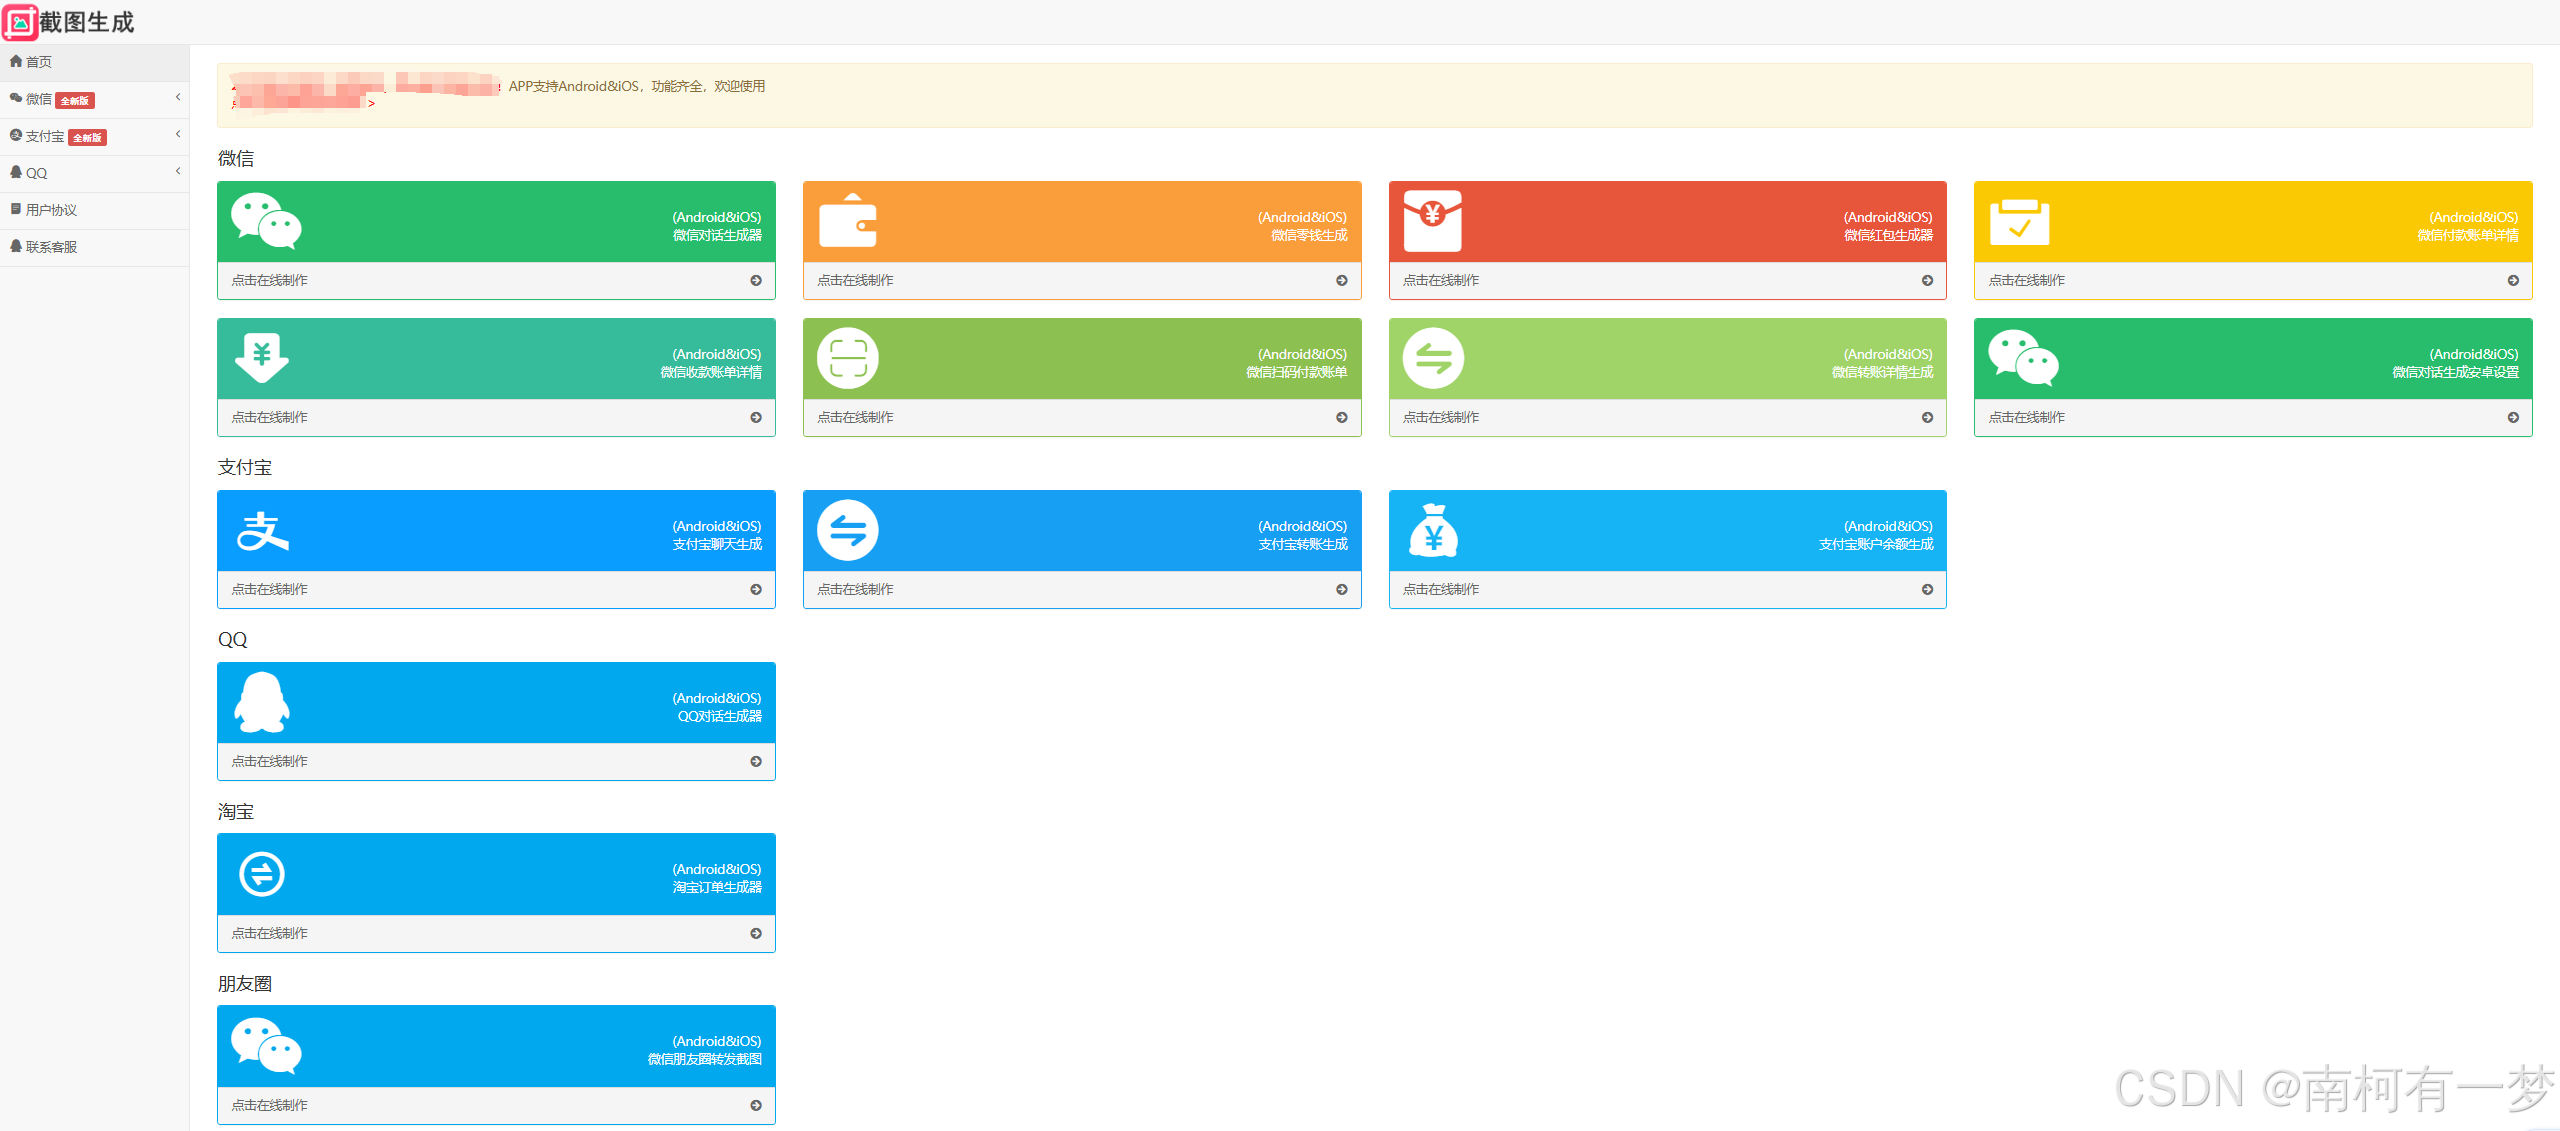Click the 微信朋友圈转发截图 card header
This screenshot has height=1131, width=2560.
tap(496, 1046)
